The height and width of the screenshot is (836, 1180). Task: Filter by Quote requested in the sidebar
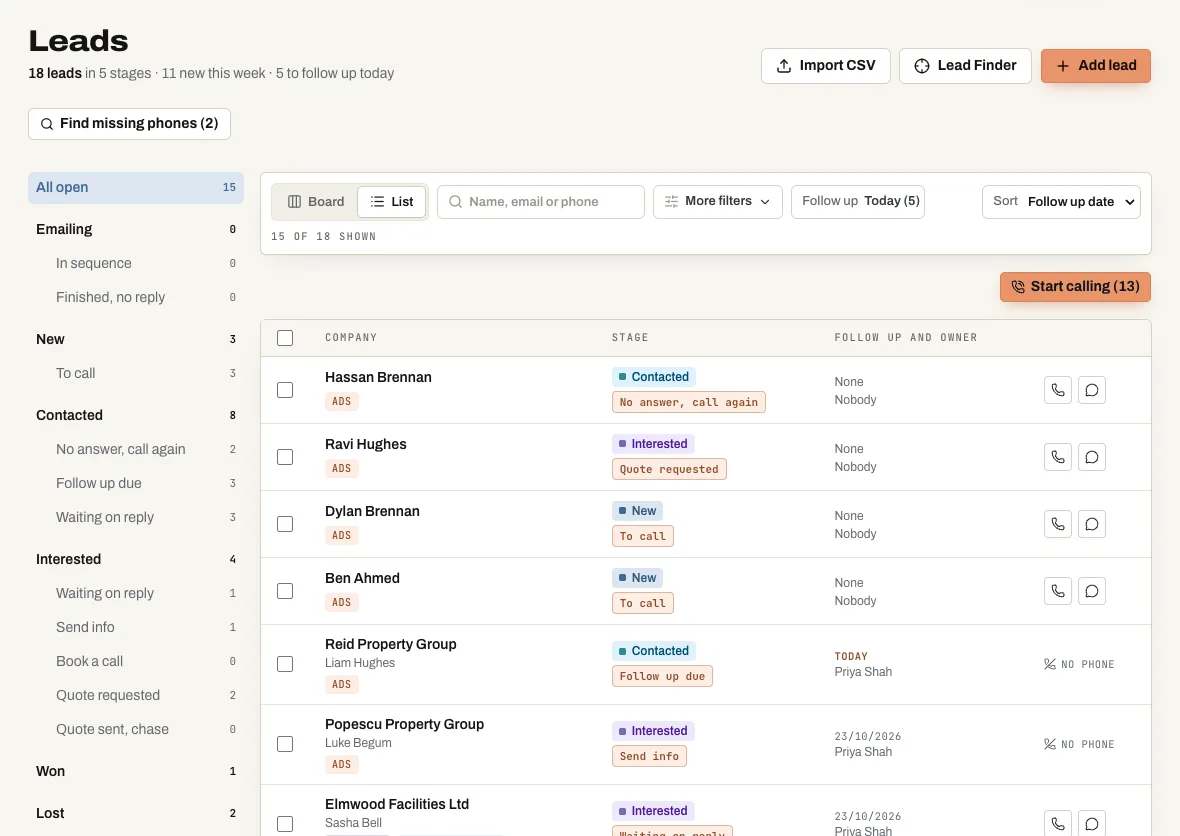click(x=135, y=695)
